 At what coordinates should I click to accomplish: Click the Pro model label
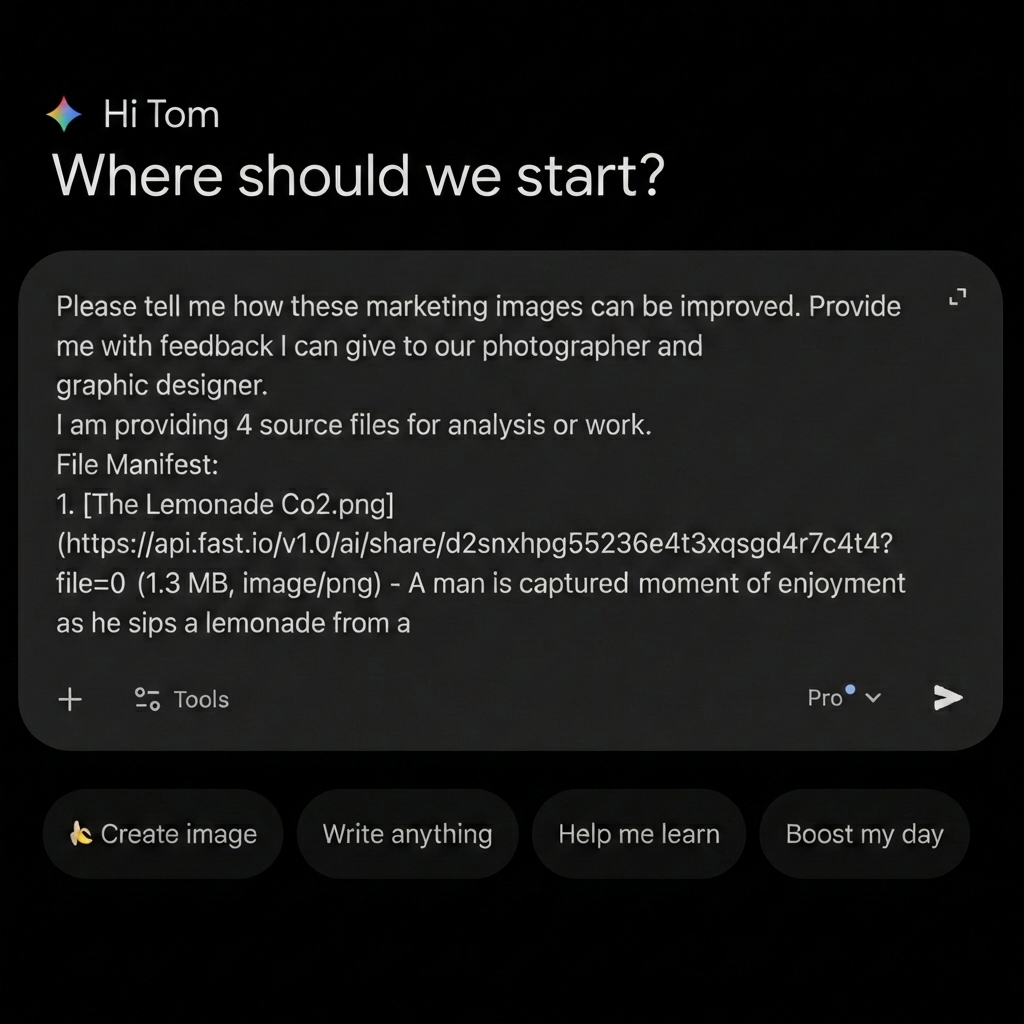point(825,699)
